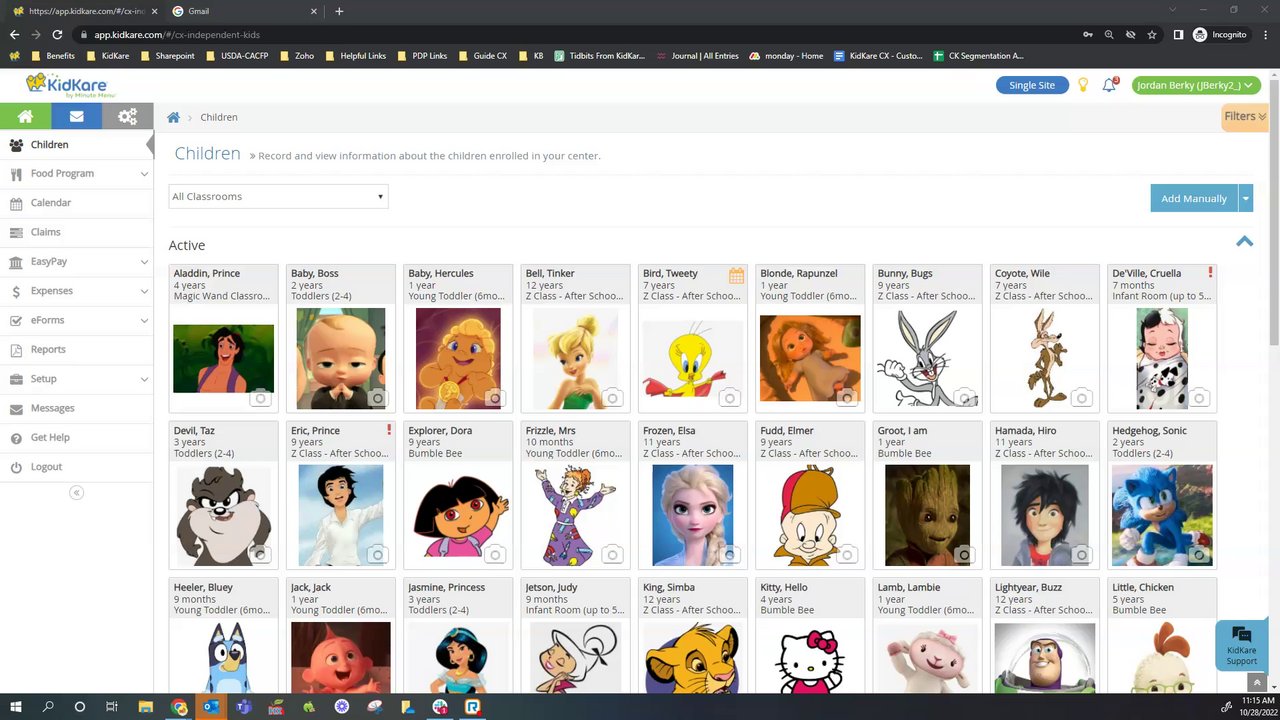The width and height of the screenshot is (1280, 720).
Task: Open Frozen, Elsa child photo
Action: [x=692, y=515]
